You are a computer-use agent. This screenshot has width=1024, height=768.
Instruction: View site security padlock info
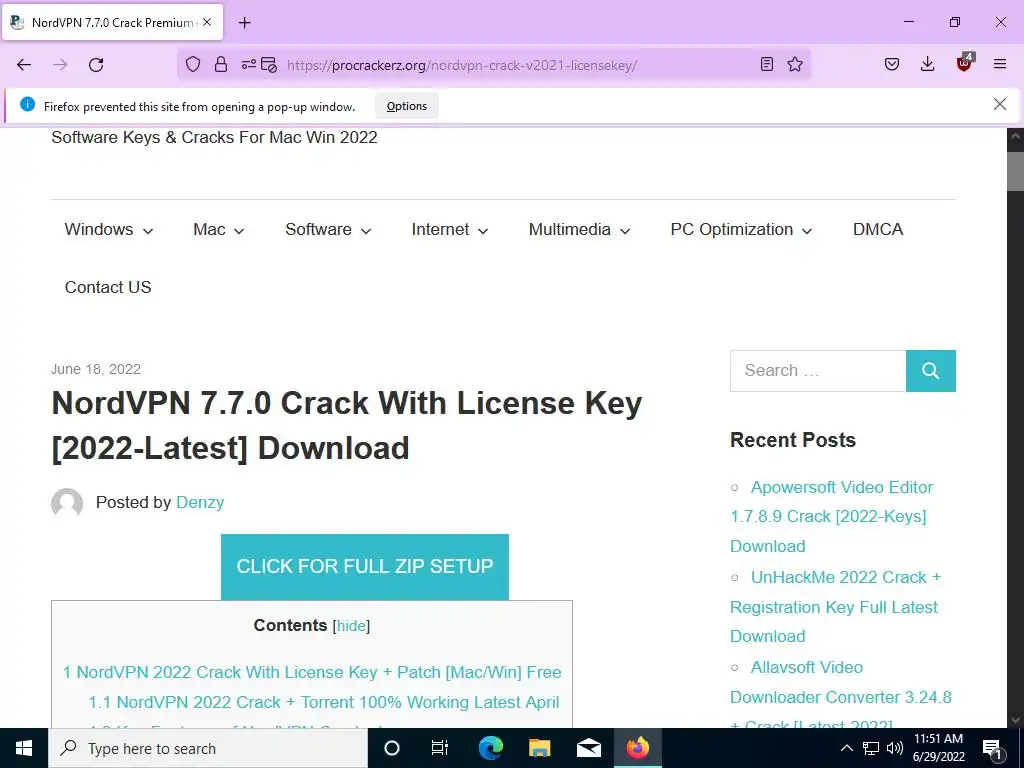(x=221, y=64)
